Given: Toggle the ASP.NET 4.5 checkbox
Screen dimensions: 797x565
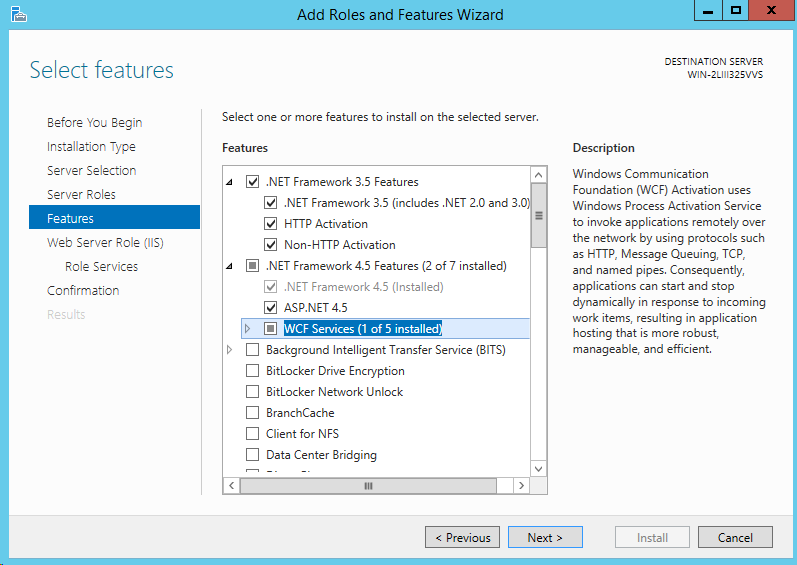Looking at the screenshot, I should (x=270, y=308).
